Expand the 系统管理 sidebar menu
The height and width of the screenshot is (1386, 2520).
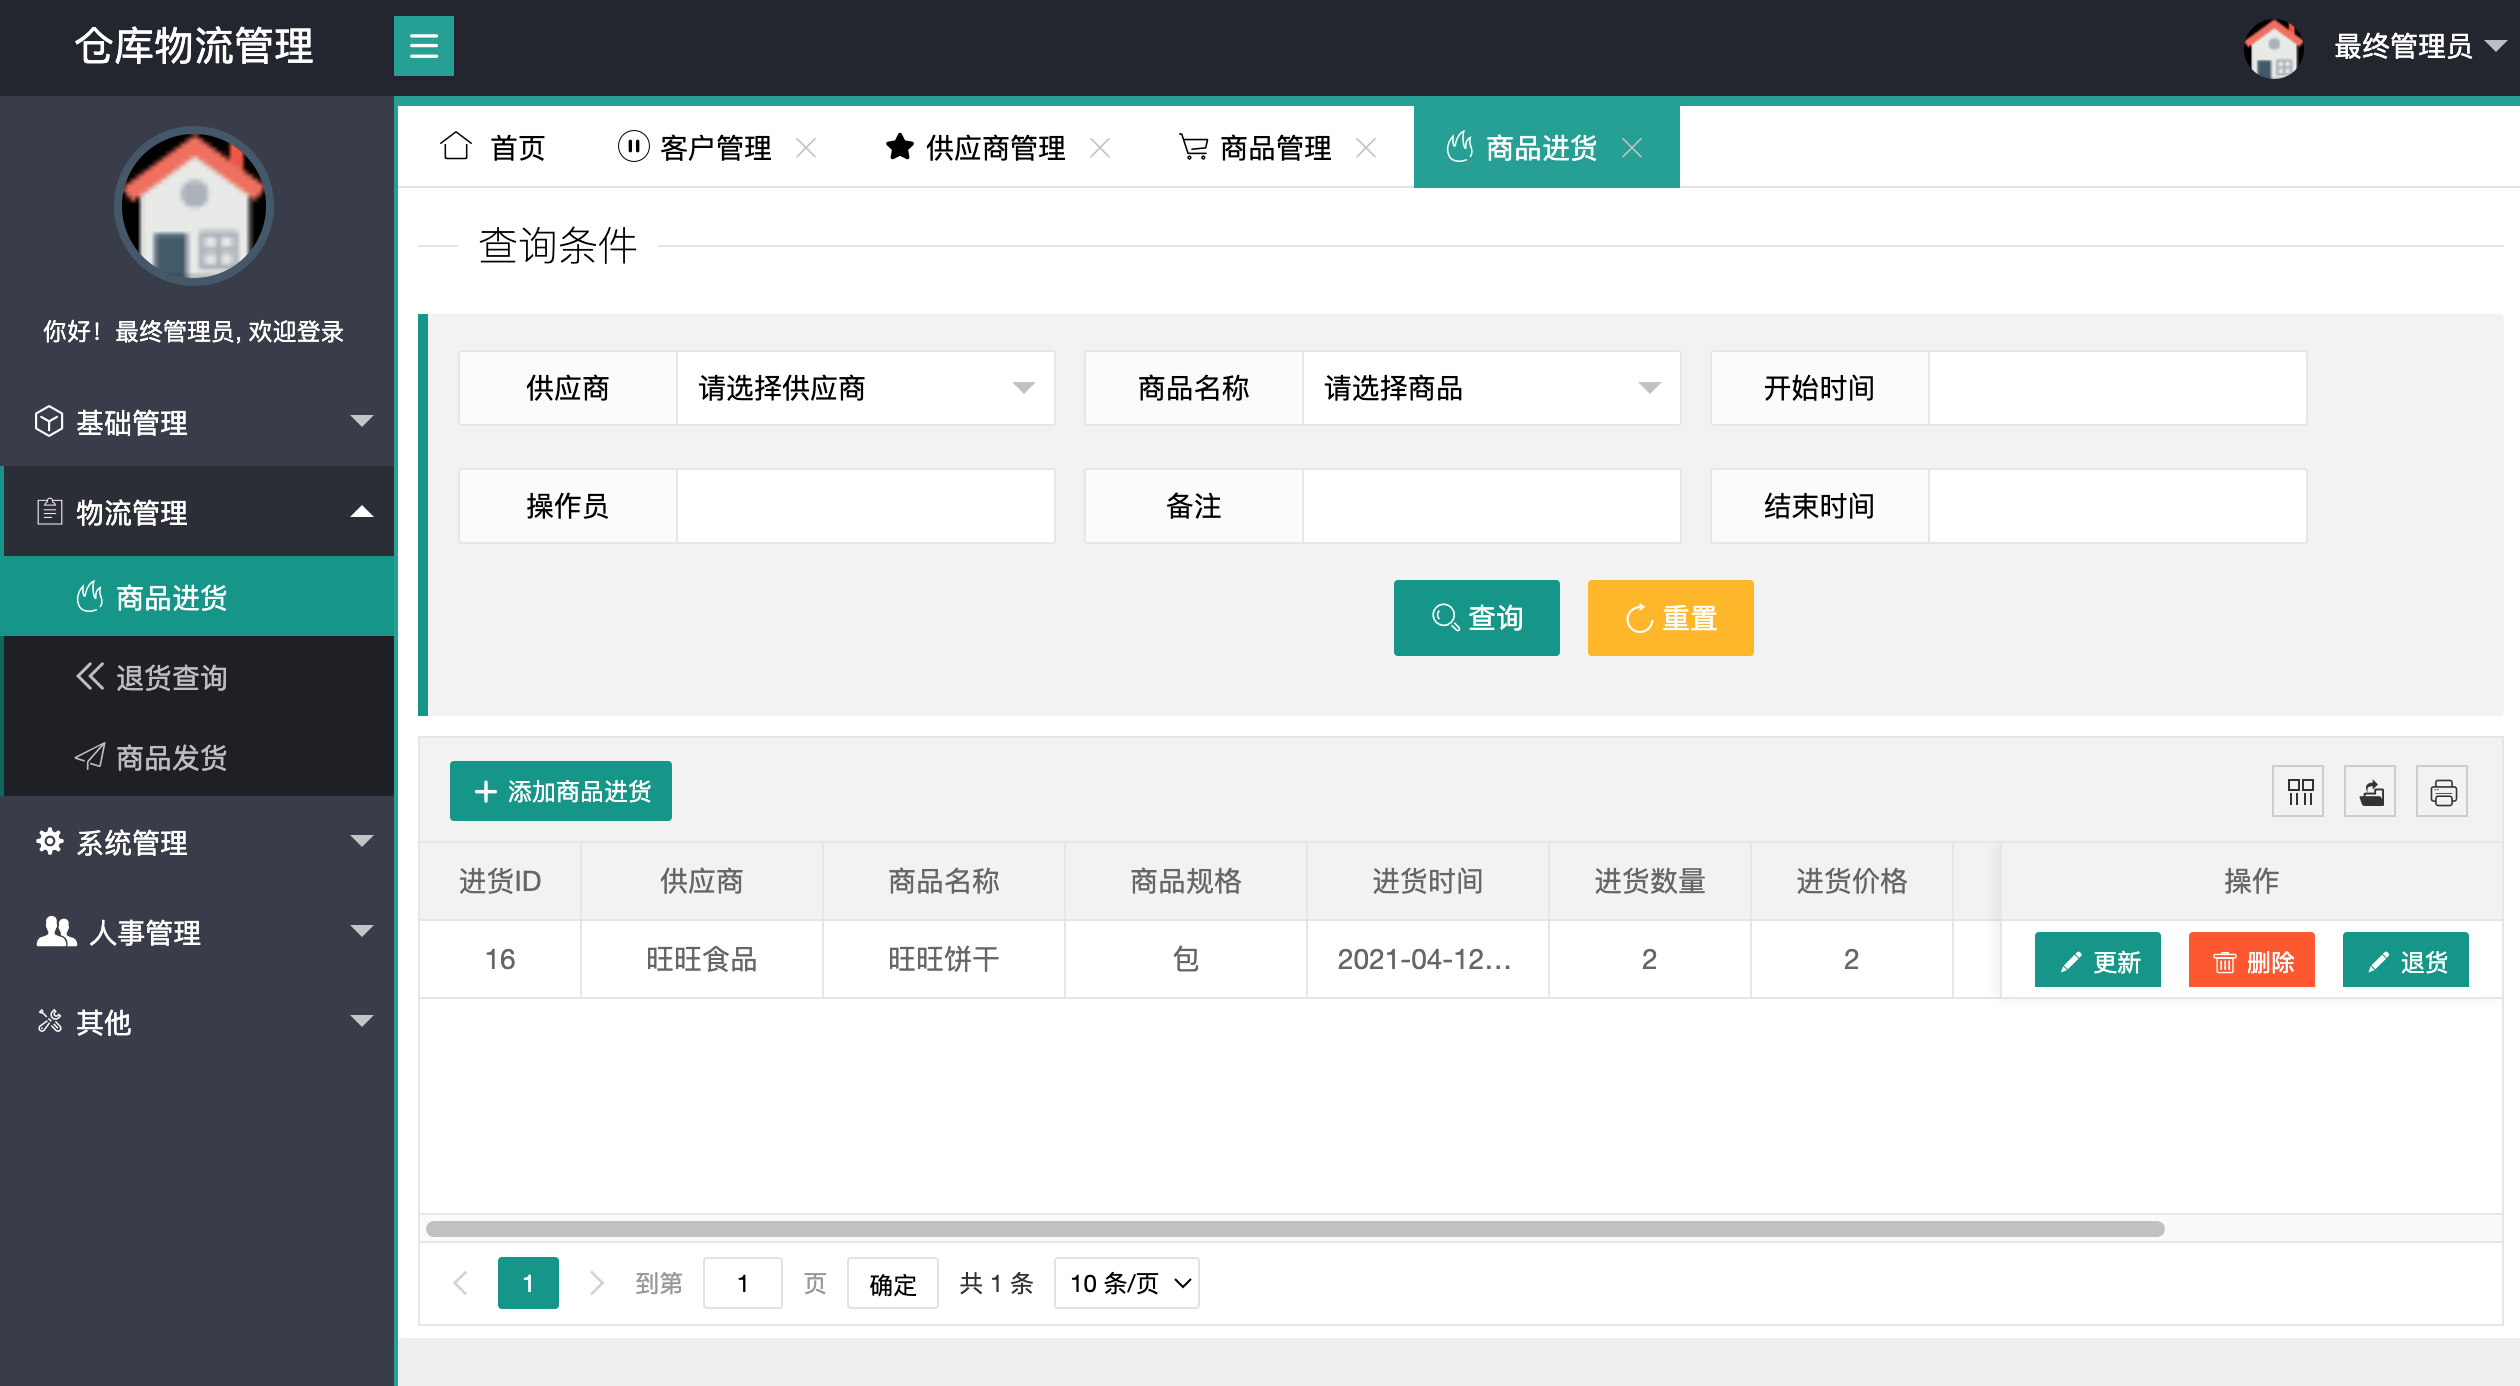pos(197,842)
